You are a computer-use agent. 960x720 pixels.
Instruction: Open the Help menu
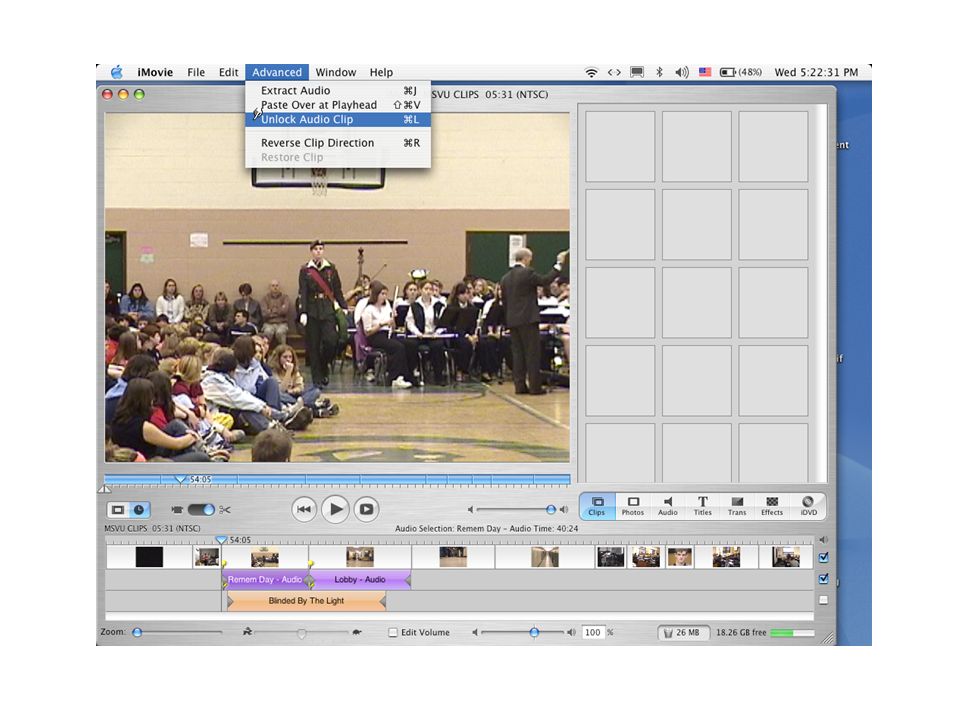click(x=381, y=72)
